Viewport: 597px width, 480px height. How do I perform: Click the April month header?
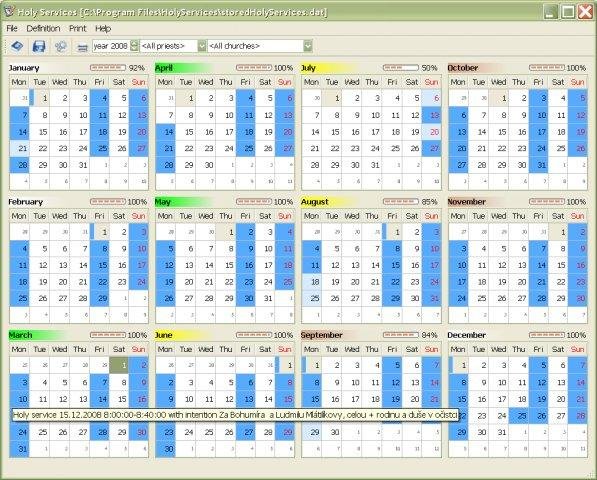coord(164,68)
